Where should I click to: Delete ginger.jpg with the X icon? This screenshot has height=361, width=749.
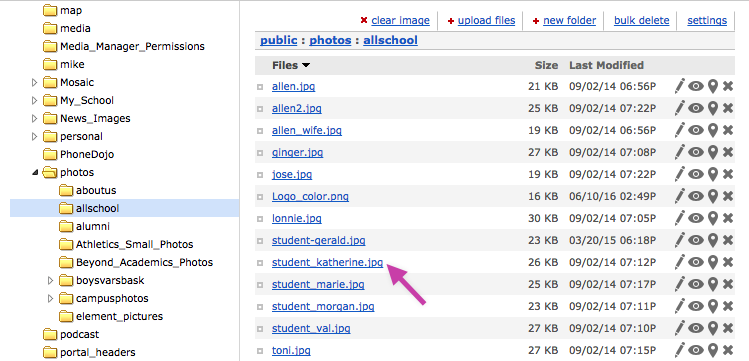tap(728, 152)
